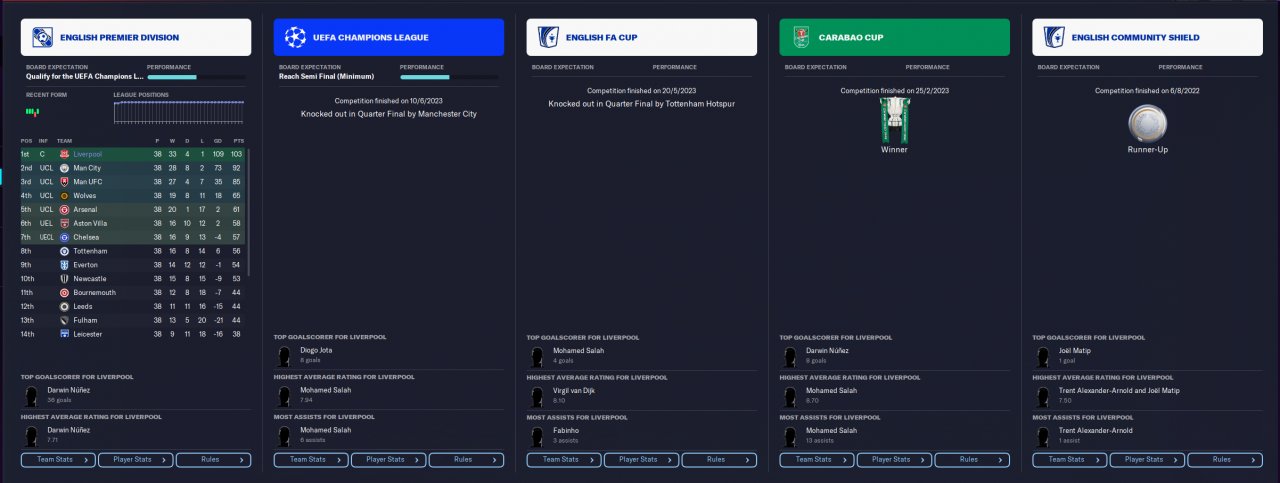Image resolution: width=1280 pixels, height=483 pixels.
Task: Open the English FA Cup header
Action: pos(641,38)
